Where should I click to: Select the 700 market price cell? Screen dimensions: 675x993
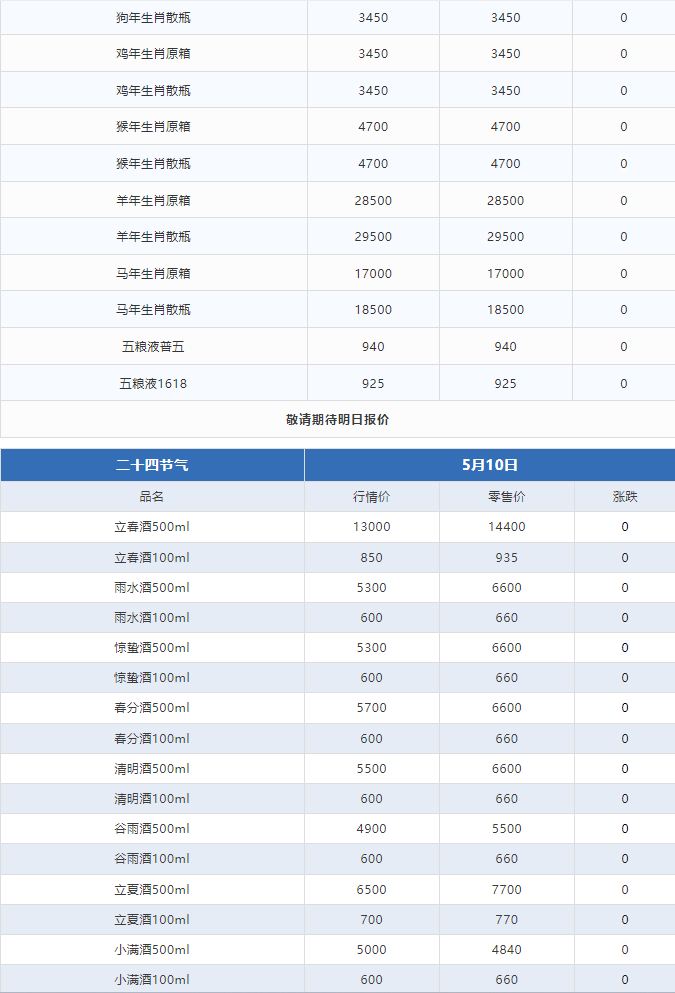[x=372, y=920]
